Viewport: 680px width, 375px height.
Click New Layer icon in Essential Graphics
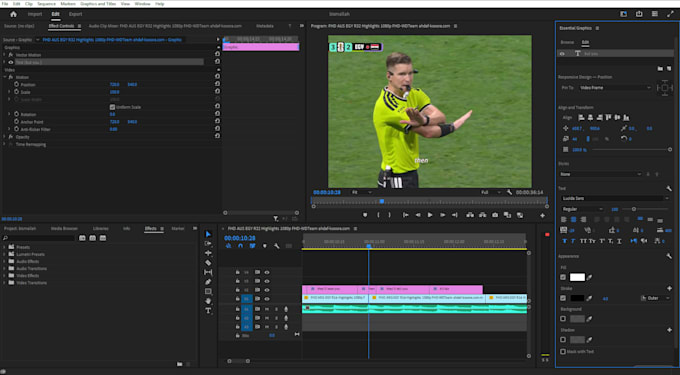pos(669,68)
